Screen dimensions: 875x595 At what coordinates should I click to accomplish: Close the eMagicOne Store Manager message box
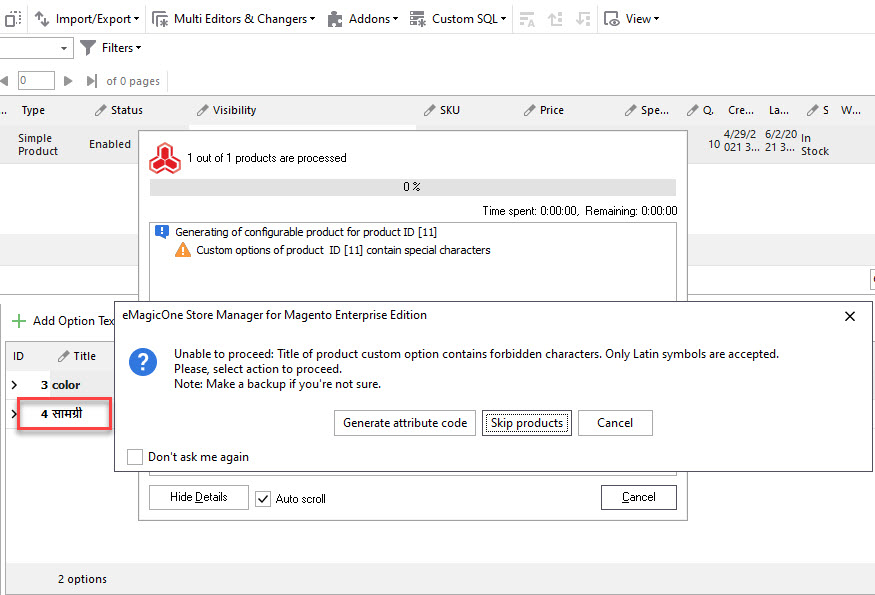point(849,316)
